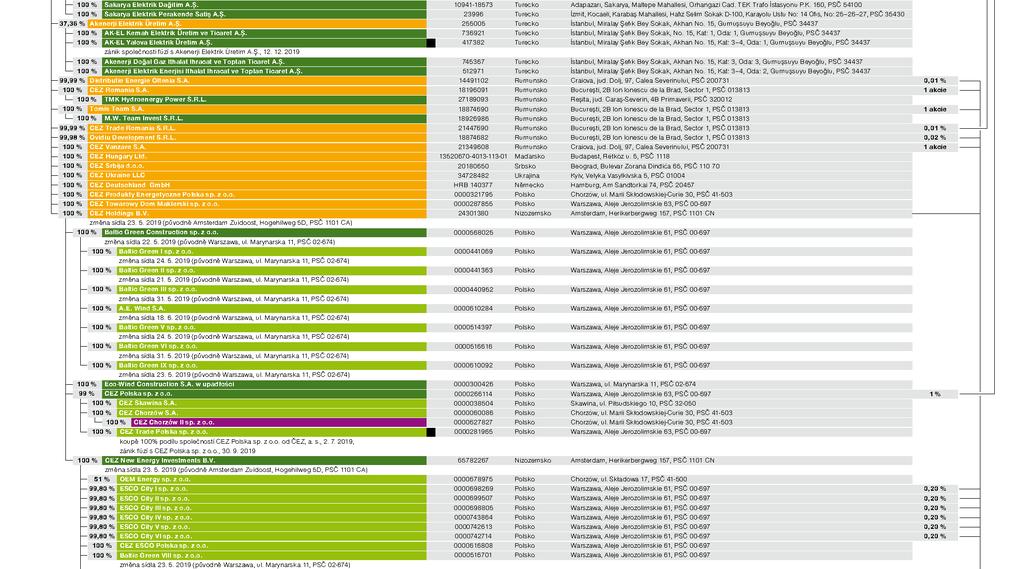Click the address Hamburg, Am Sandtorkai 74

click(632, 185)
